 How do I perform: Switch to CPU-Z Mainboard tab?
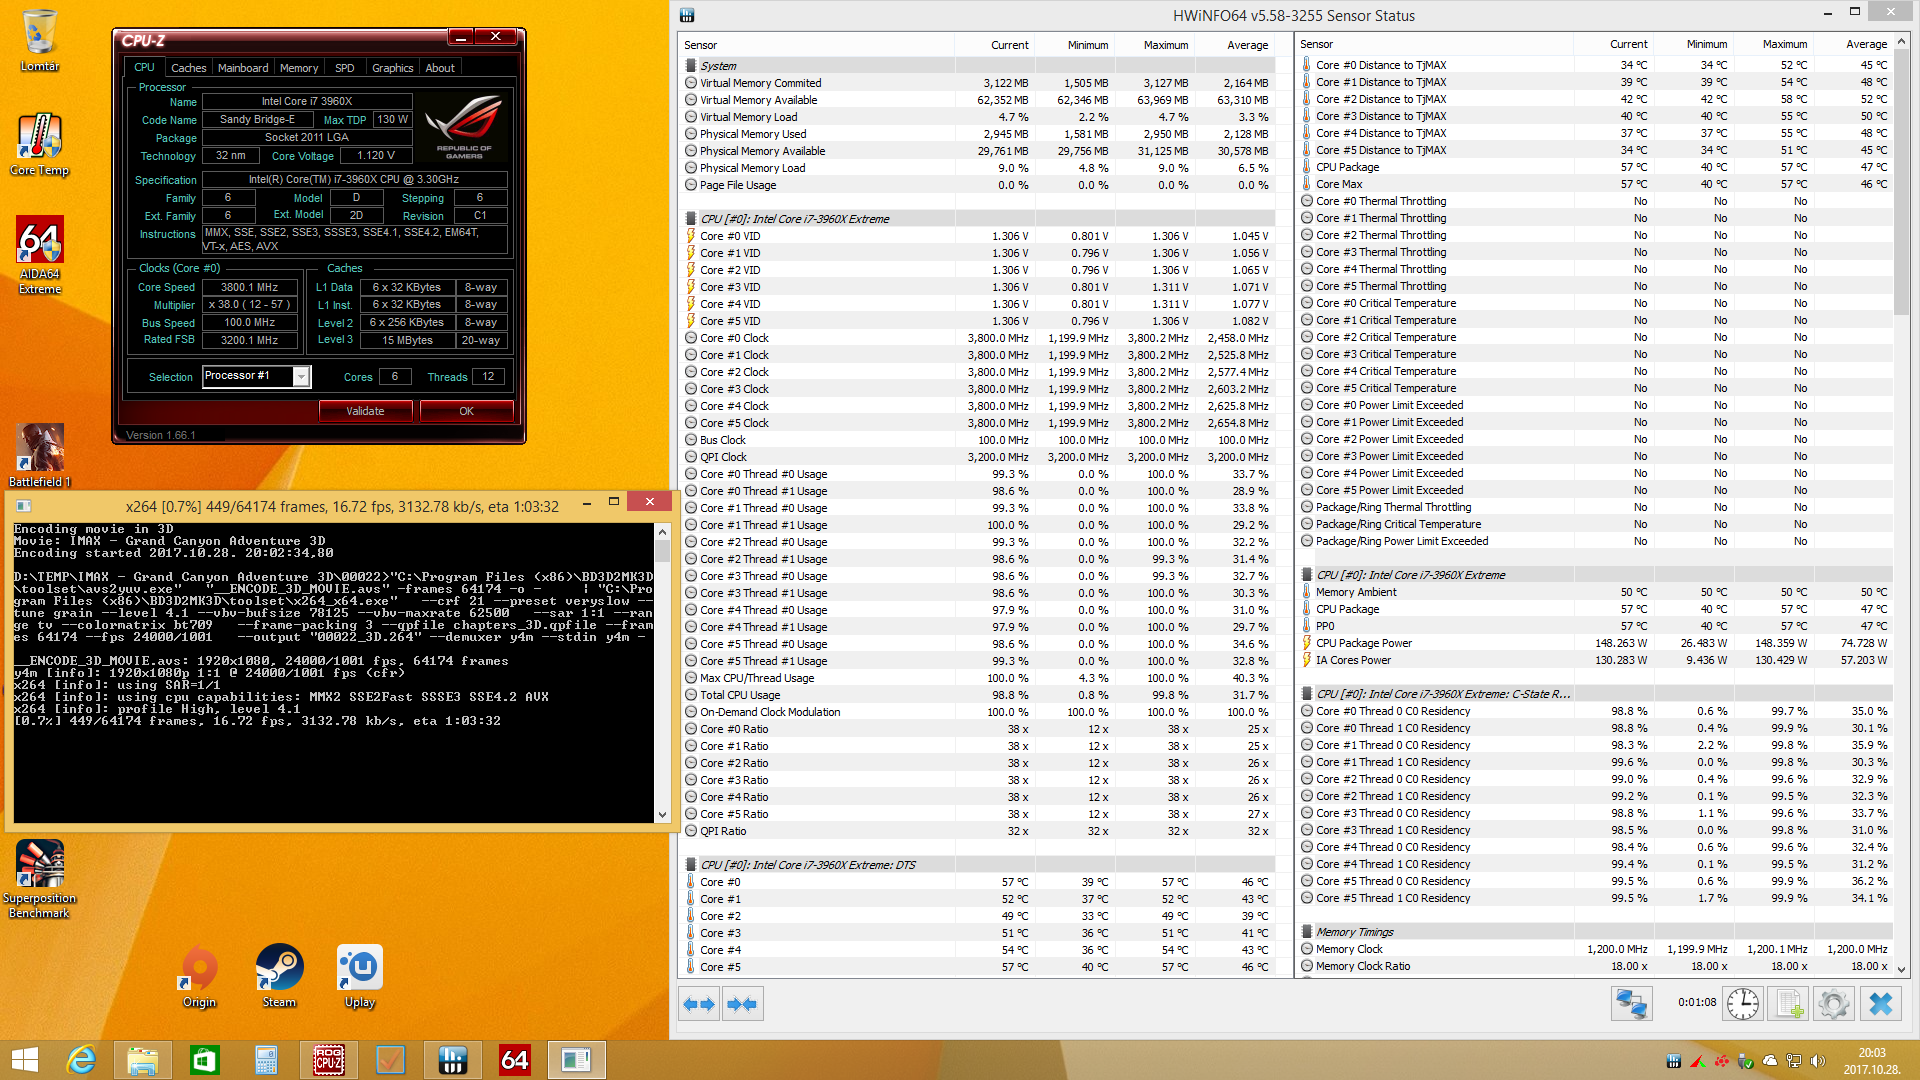(243, 68)
